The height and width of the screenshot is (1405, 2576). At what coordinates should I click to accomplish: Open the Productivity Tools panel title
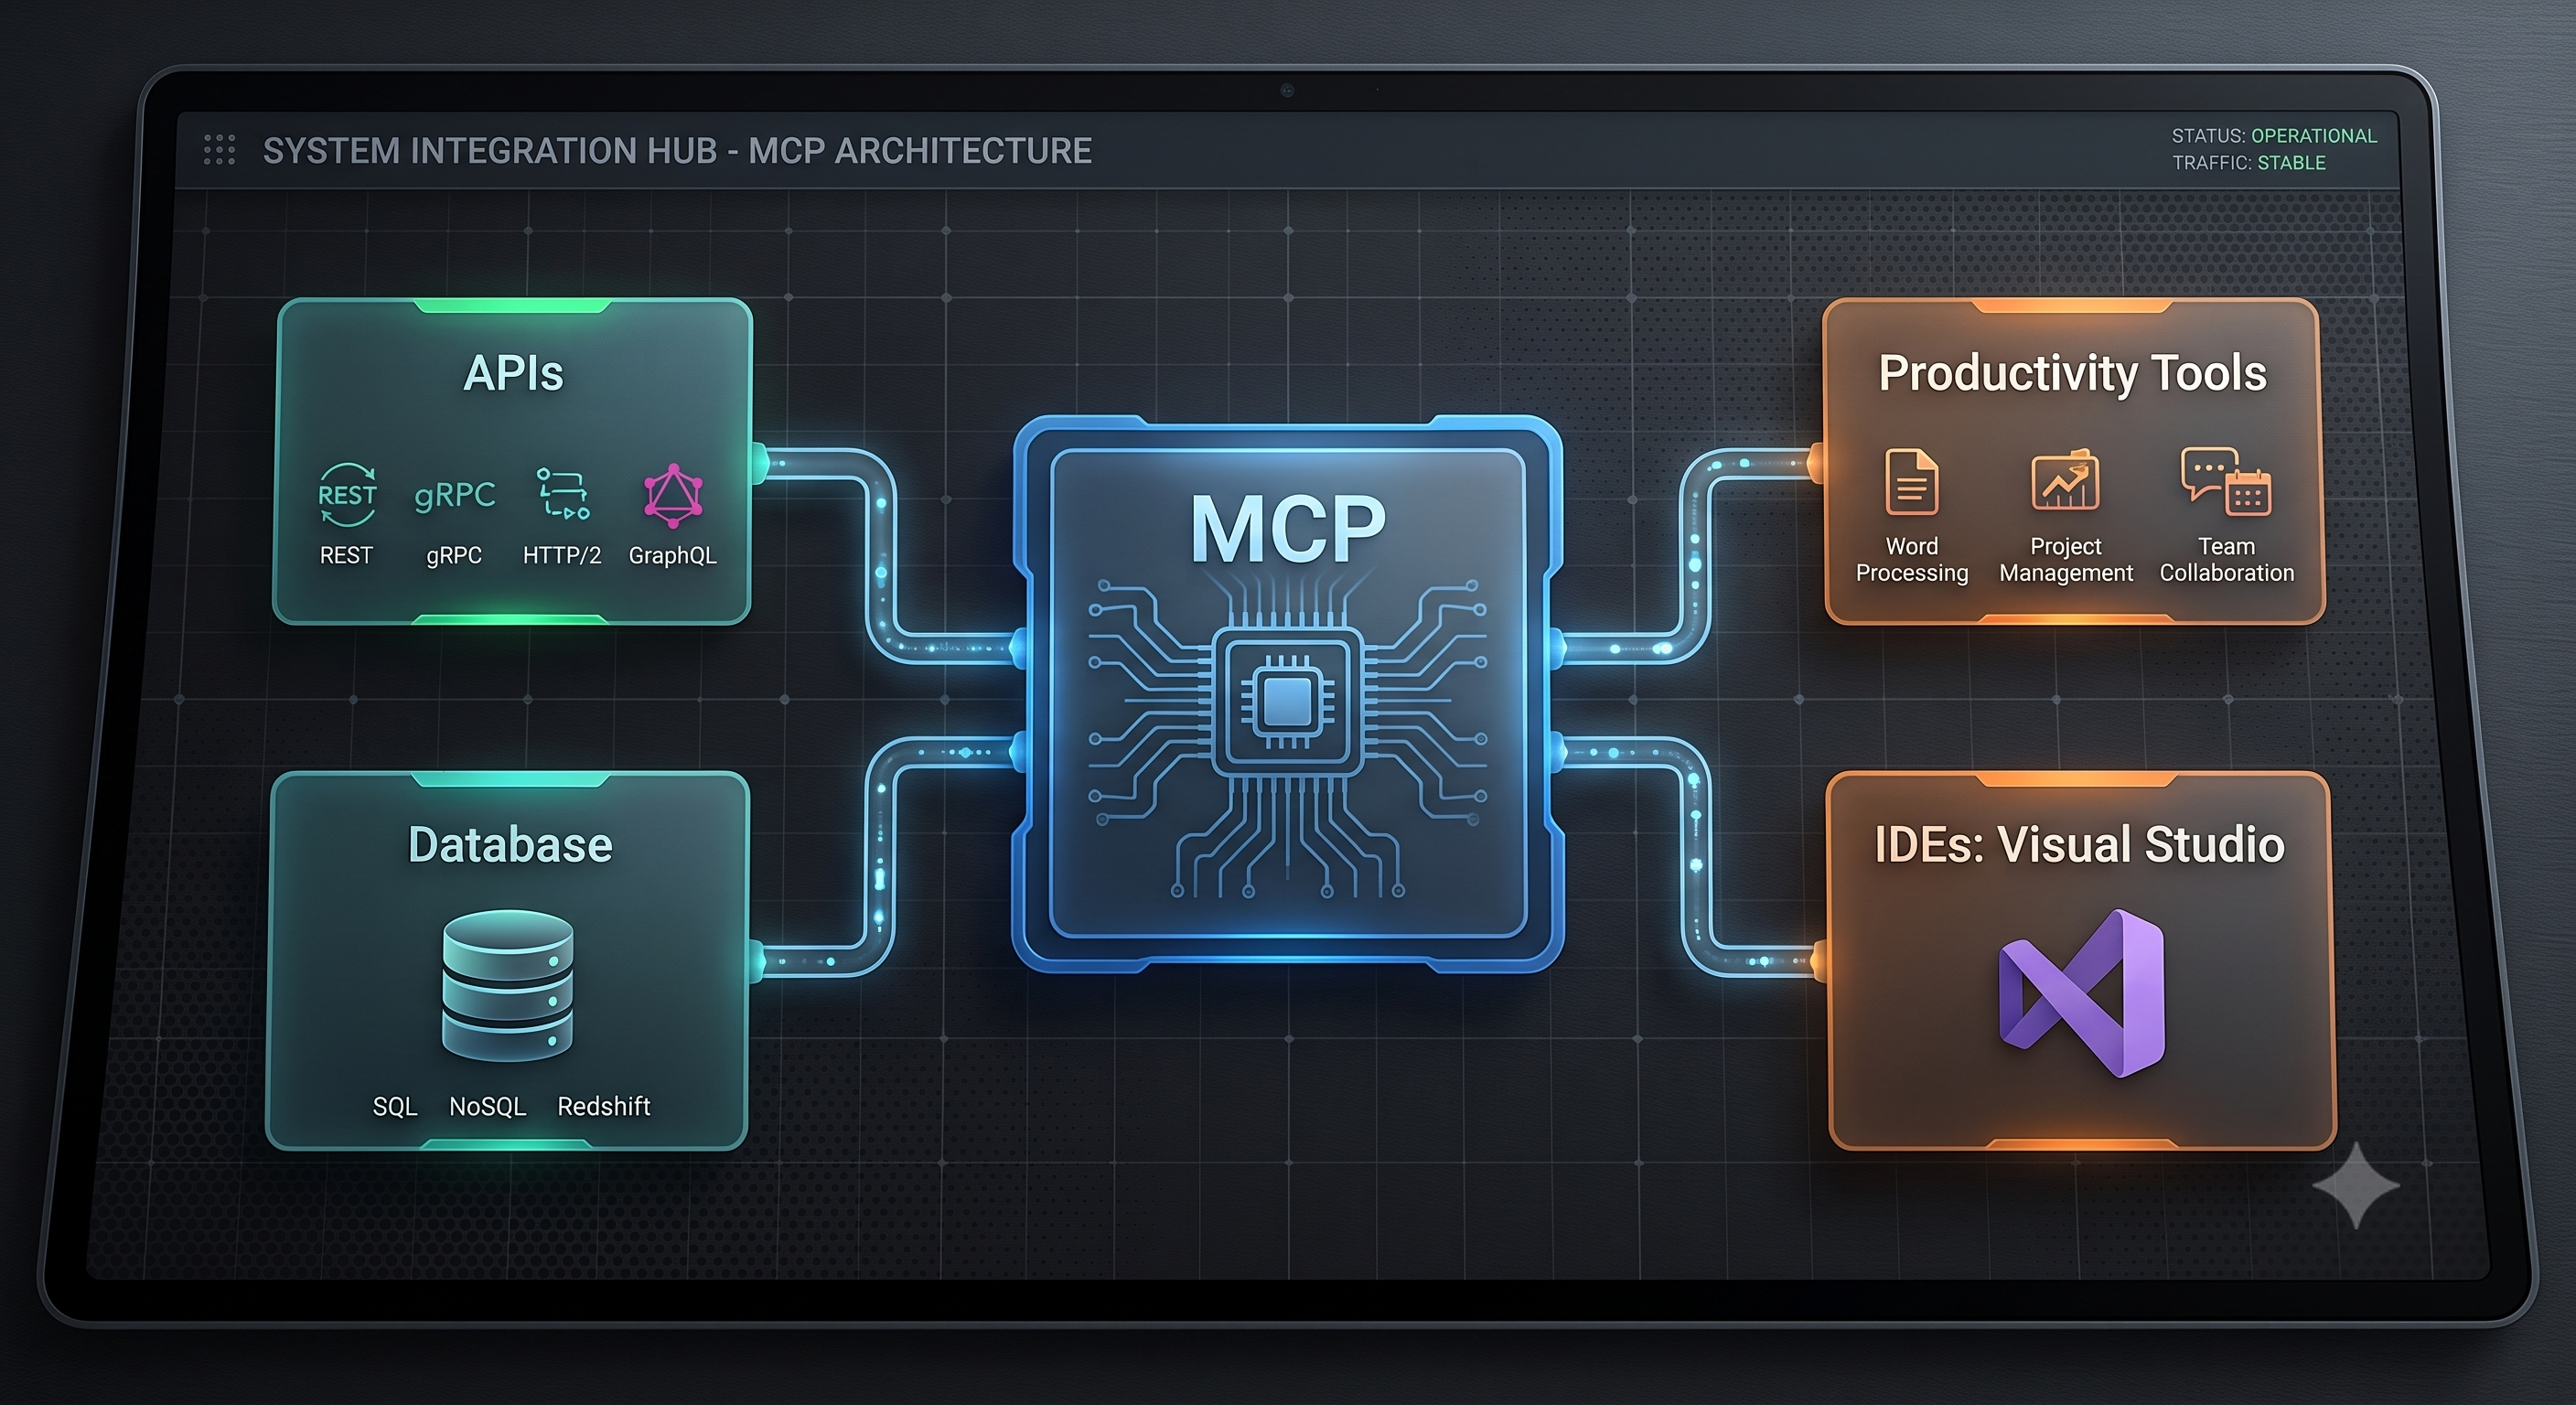pyautogui.click(x=2072, y=373)
